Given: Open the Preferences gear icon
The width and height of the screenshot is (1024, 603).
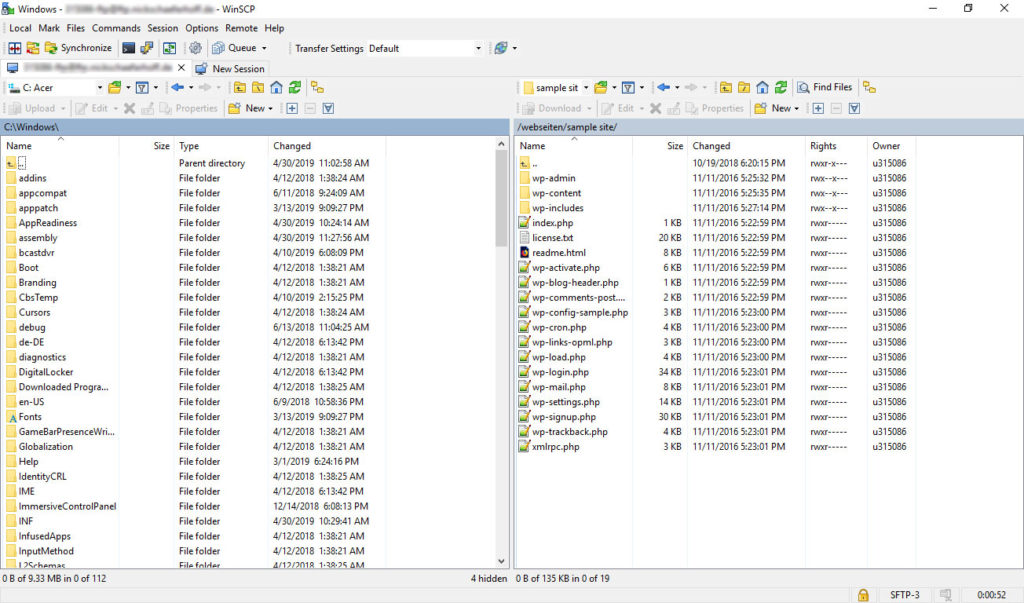Looking at the screenshot, I should coord(194,47).
